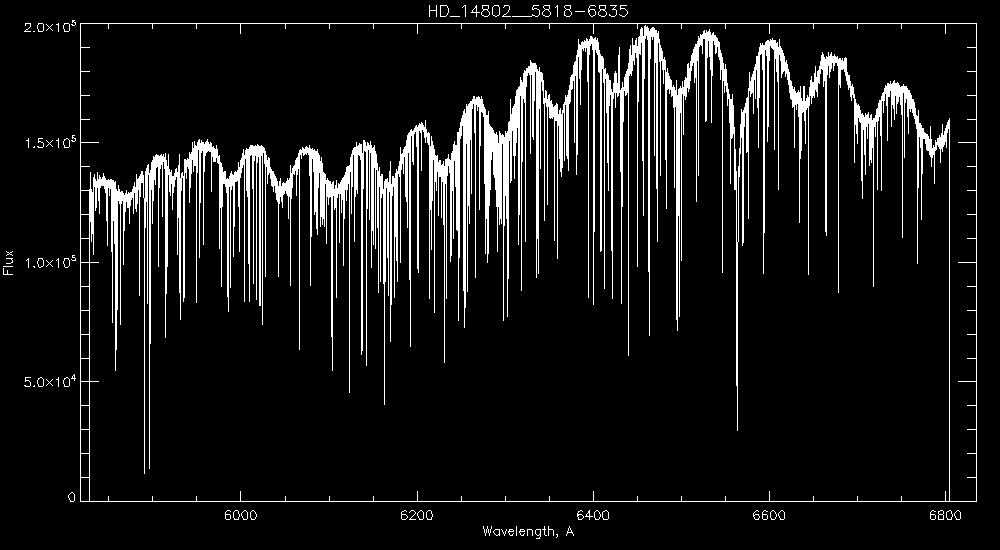1000x550 pixels.
Task: Click the 6200 wavelength tick label
Action: 417,516
